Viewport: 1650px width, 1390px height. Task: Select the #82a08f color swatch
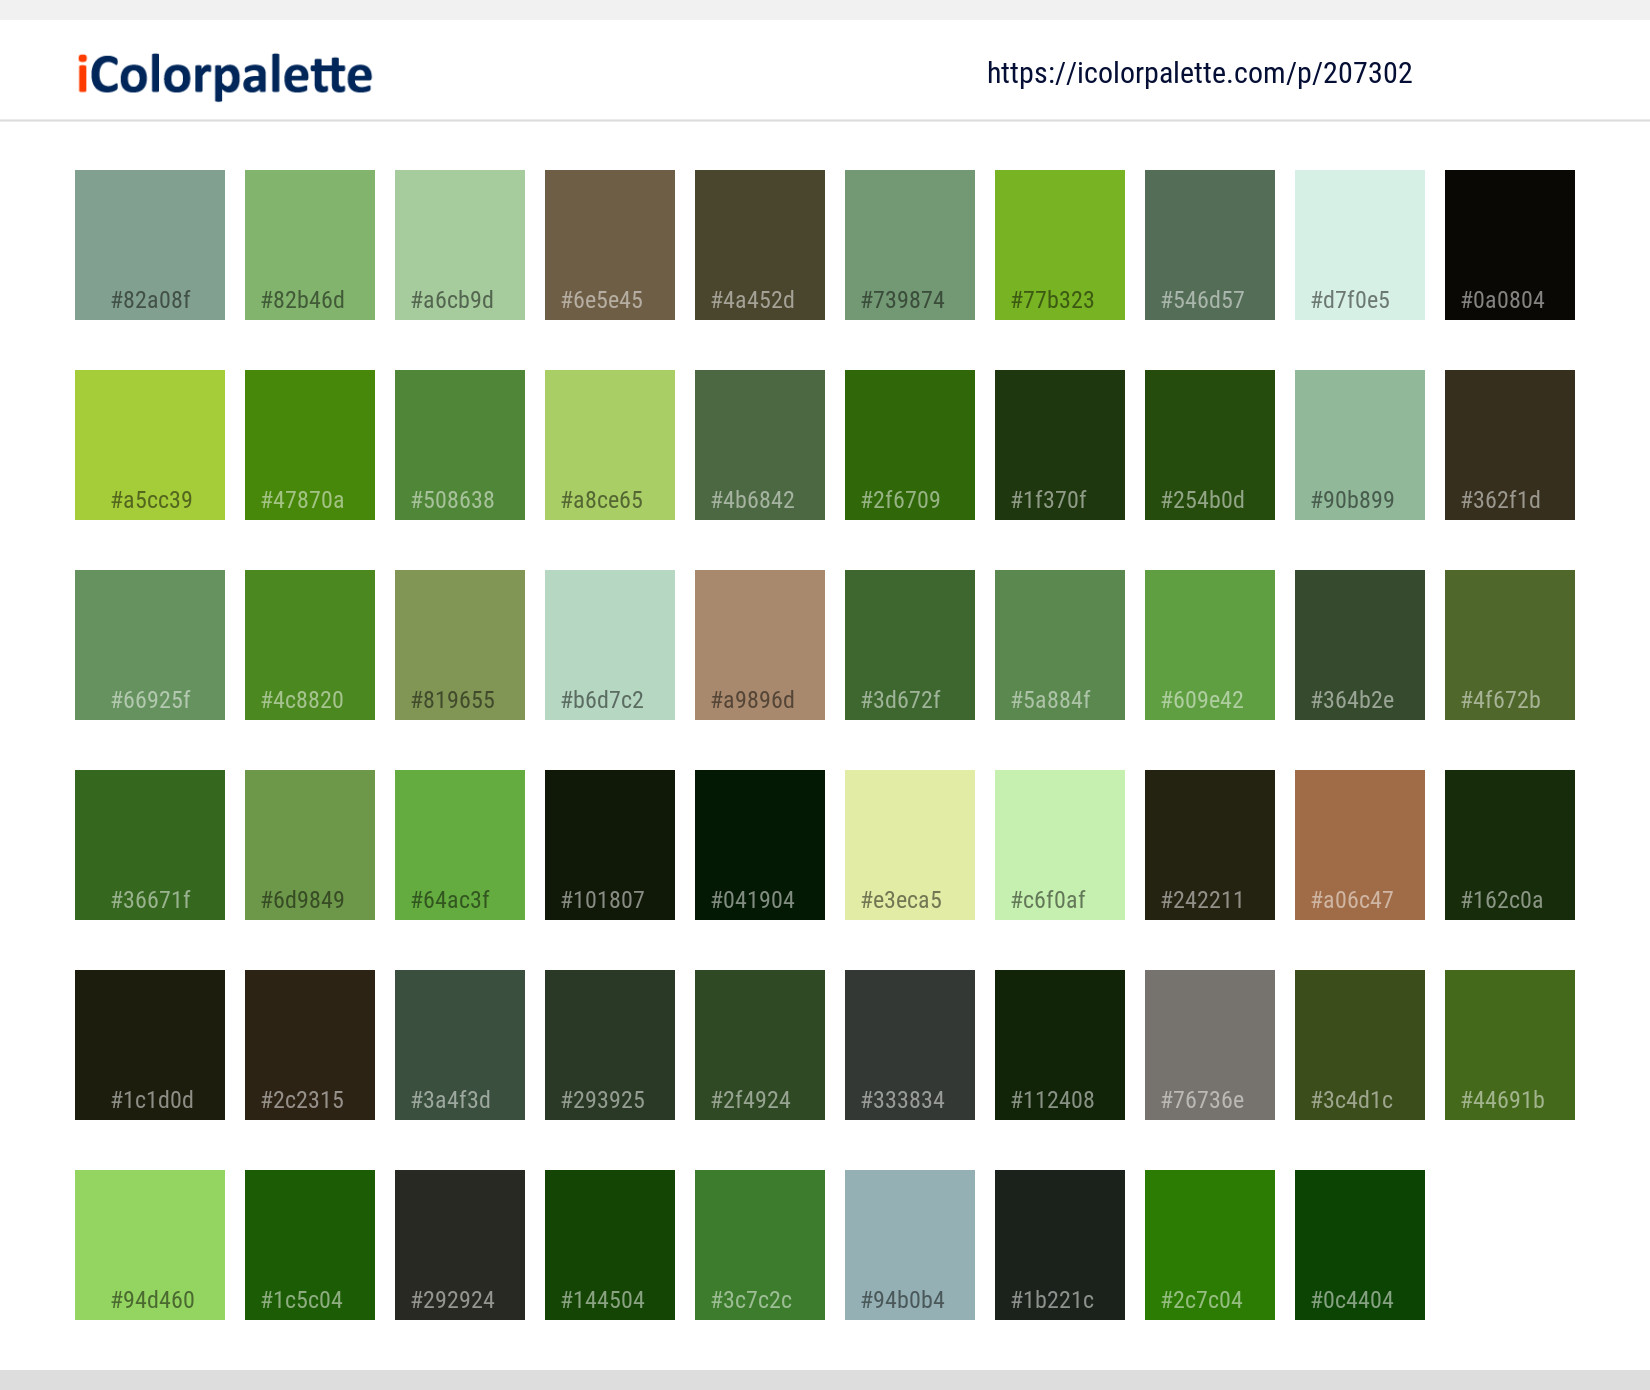(150, 245)
